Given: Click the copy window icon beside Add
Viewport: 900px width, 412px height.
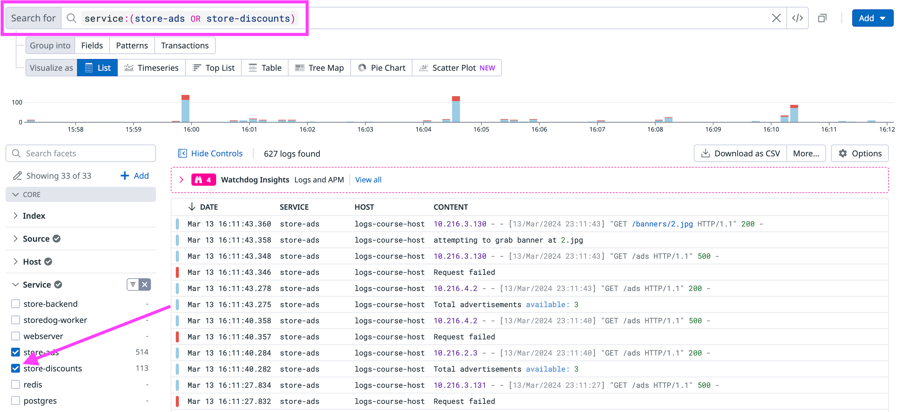Looking at the screenshot, I should pyautogui.click(x=823, y=18).
